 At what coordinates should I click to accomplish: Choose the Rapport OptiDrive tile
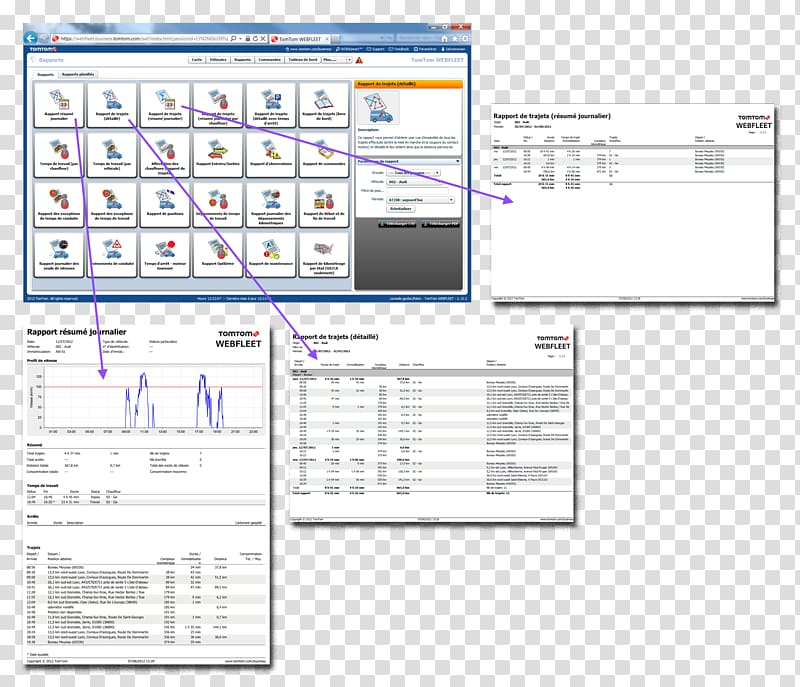point(218,255)
